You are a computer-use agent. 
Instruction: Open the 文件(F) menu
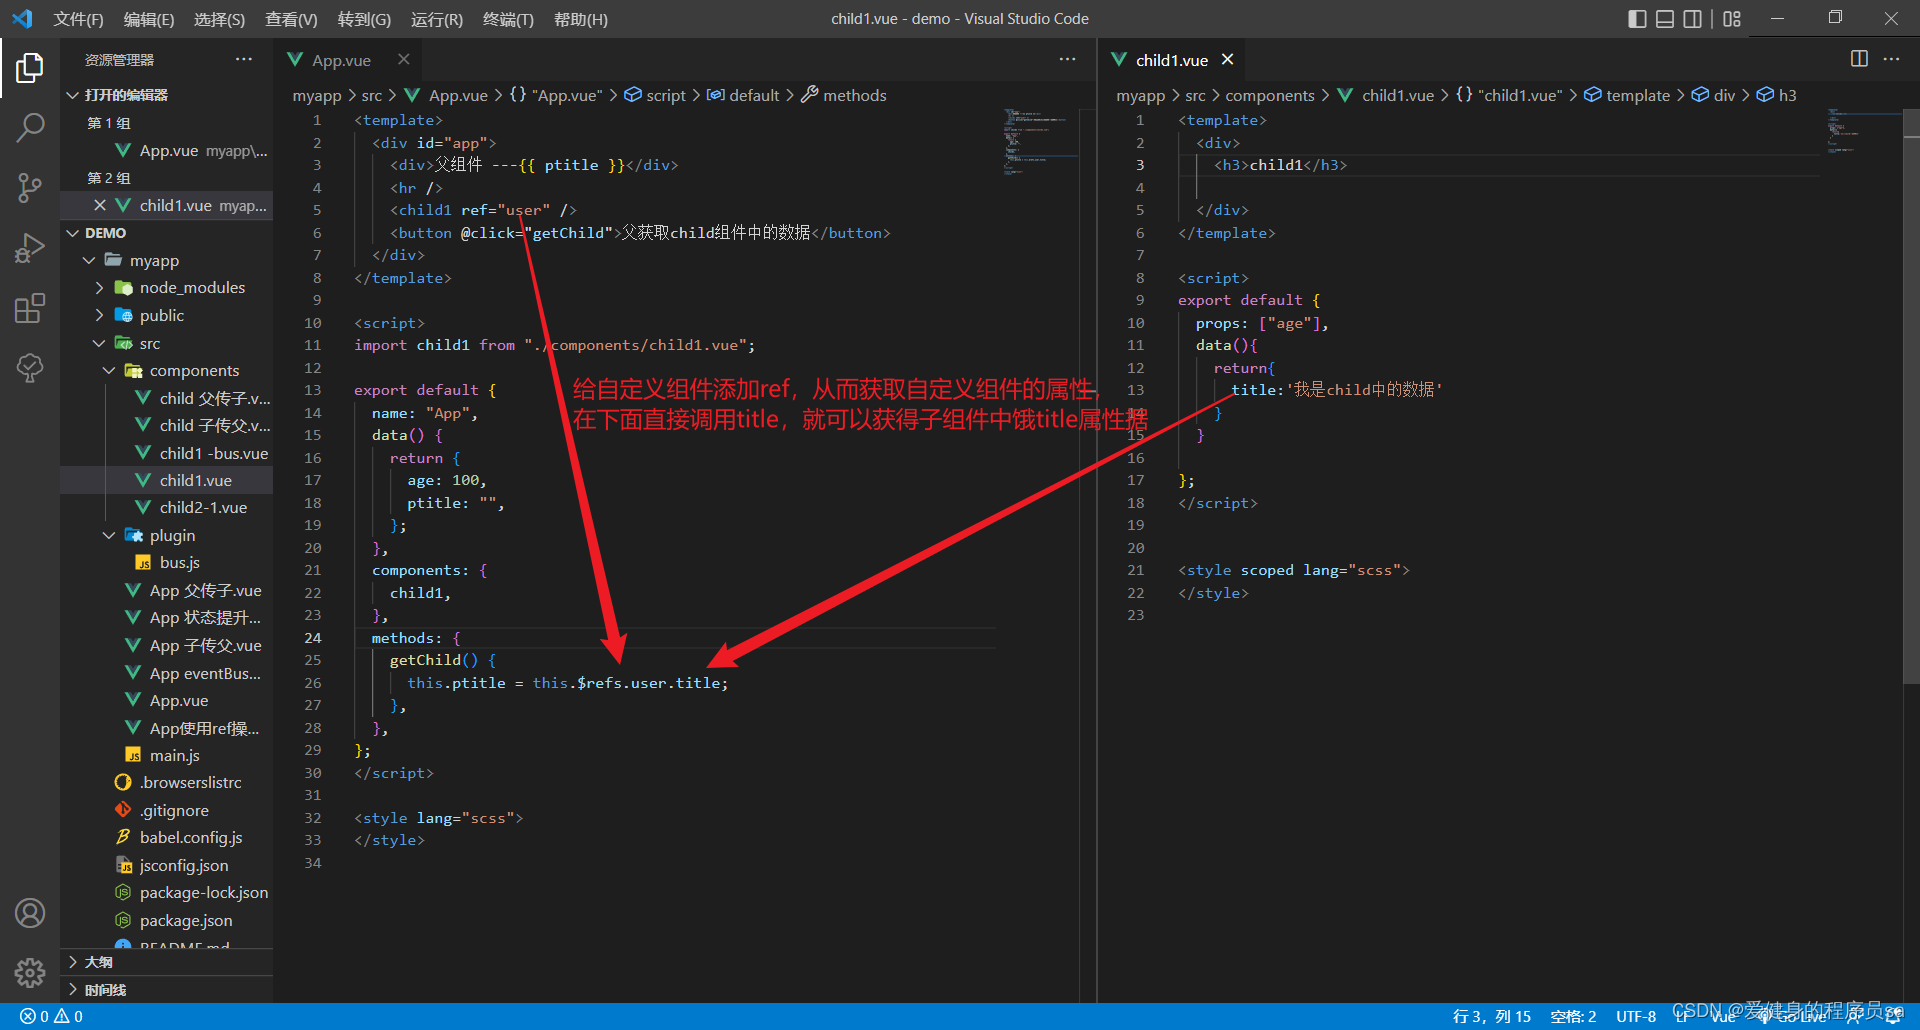coord(78,19)
